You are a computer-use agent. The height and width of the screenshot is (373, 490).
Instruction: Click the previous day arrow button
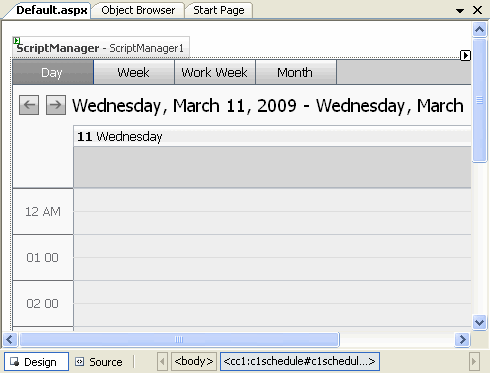29,105
